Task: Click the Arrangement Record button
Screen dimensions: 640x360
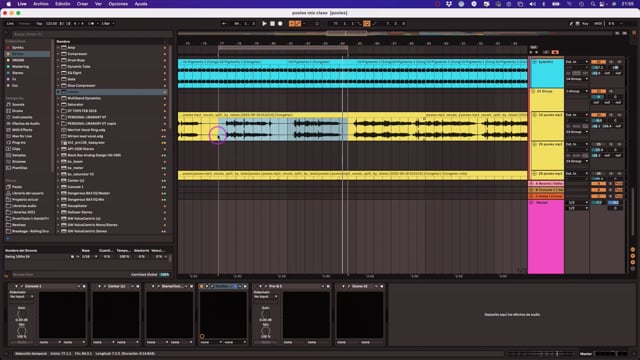Action: [280, 24]
